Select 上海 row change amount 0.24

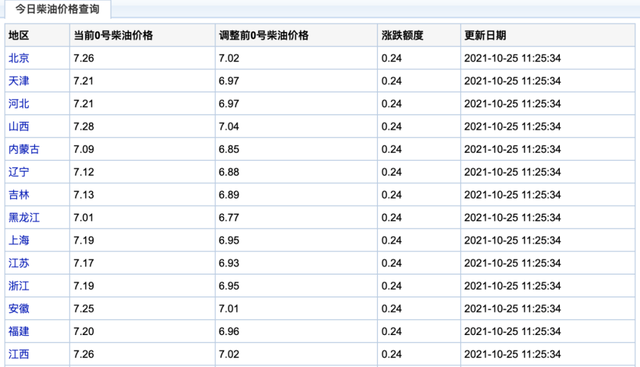391,240
